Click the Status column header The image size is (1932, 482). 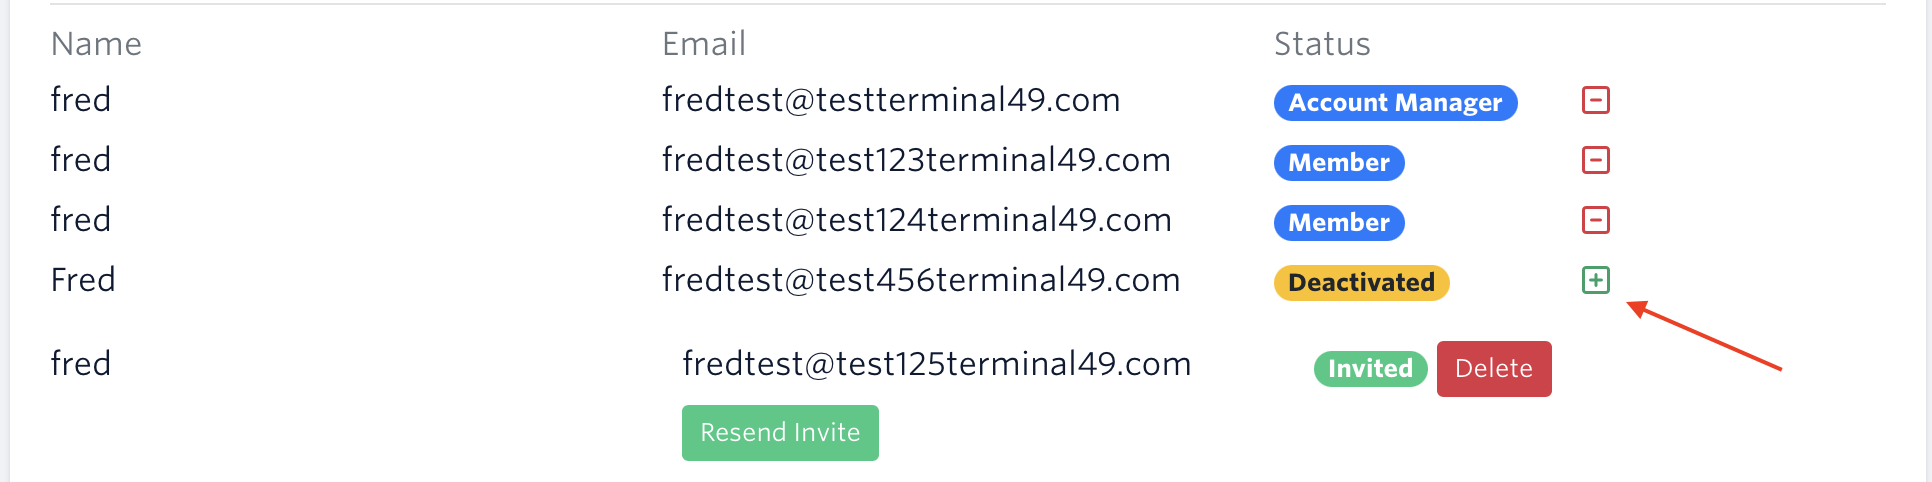point(1321,44)
